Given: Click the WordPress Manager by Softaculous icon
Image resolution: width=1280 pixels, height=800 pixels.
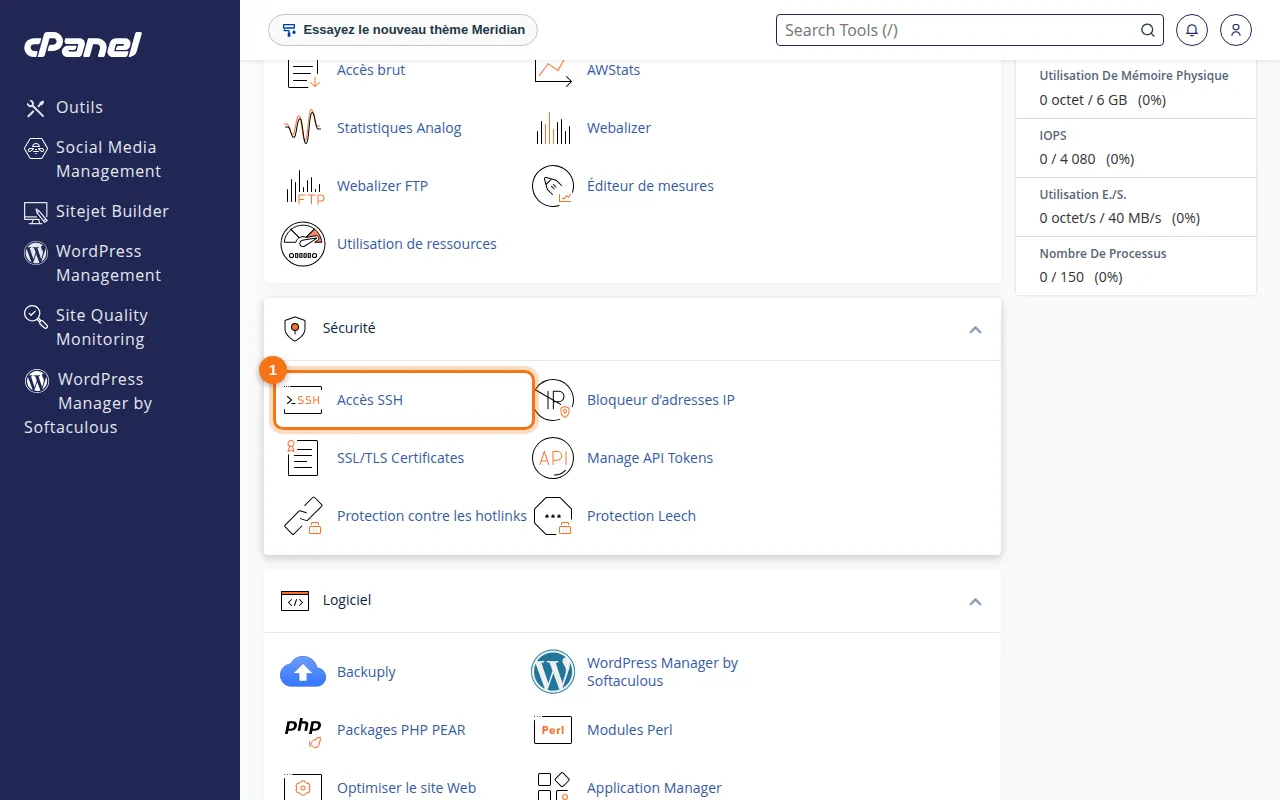Looking at the screenshot, I should coord(553,672).
